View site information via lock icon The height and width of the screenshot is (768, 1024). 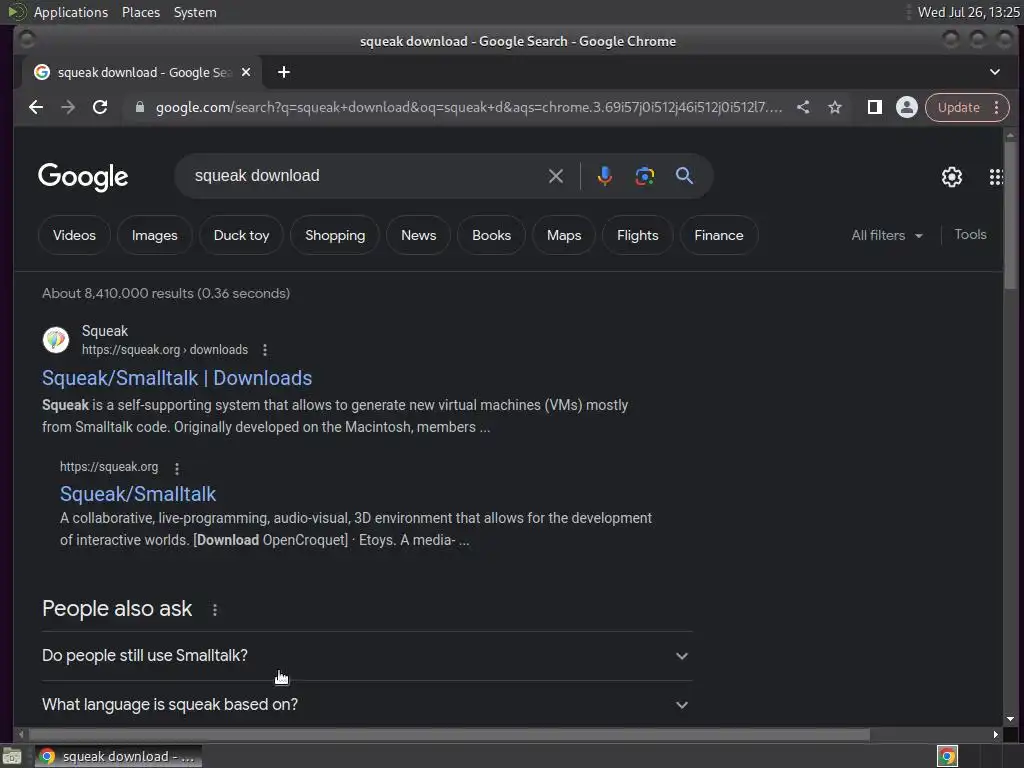(140, 107)
